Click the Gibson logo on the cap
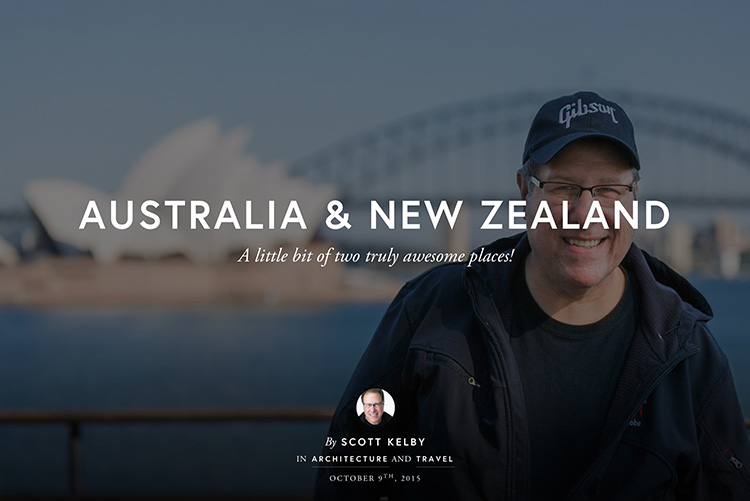This screenshot has width=750, height=501. [x=588, y=114]
